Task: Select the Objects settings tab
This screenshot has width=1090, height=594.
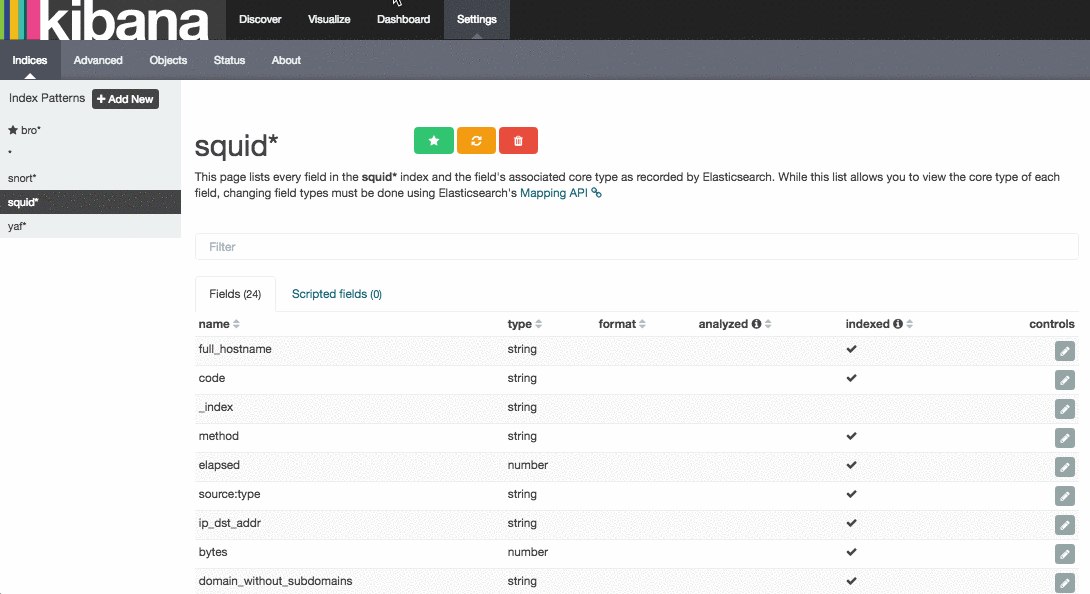Action: 168,61
